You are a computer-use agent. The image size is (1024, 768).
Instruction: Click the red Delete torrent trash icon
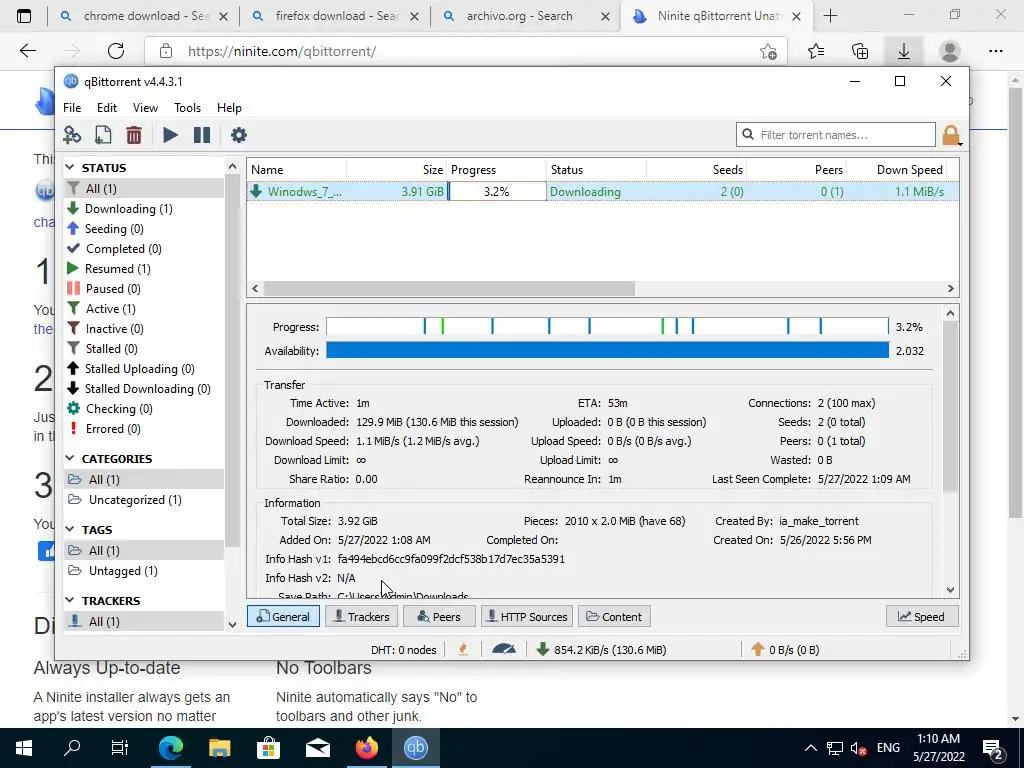click(x=134, y=135)
